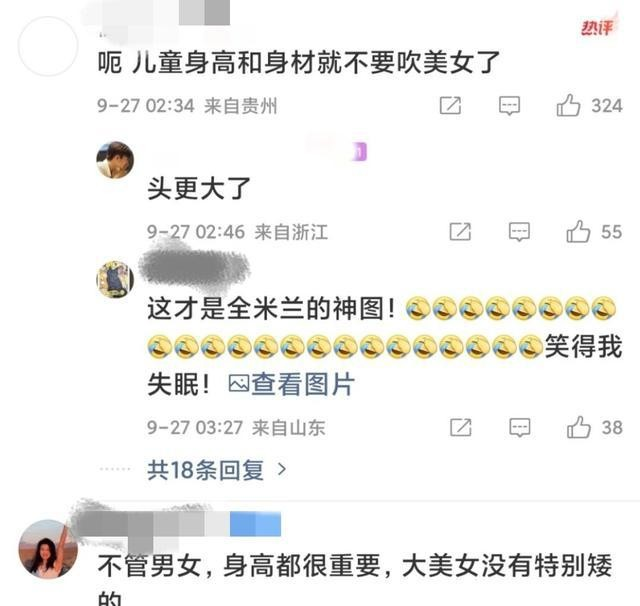Tap the blank avatar of top commenter
This screenshot has width=640, height=606.
coord(48,46)
